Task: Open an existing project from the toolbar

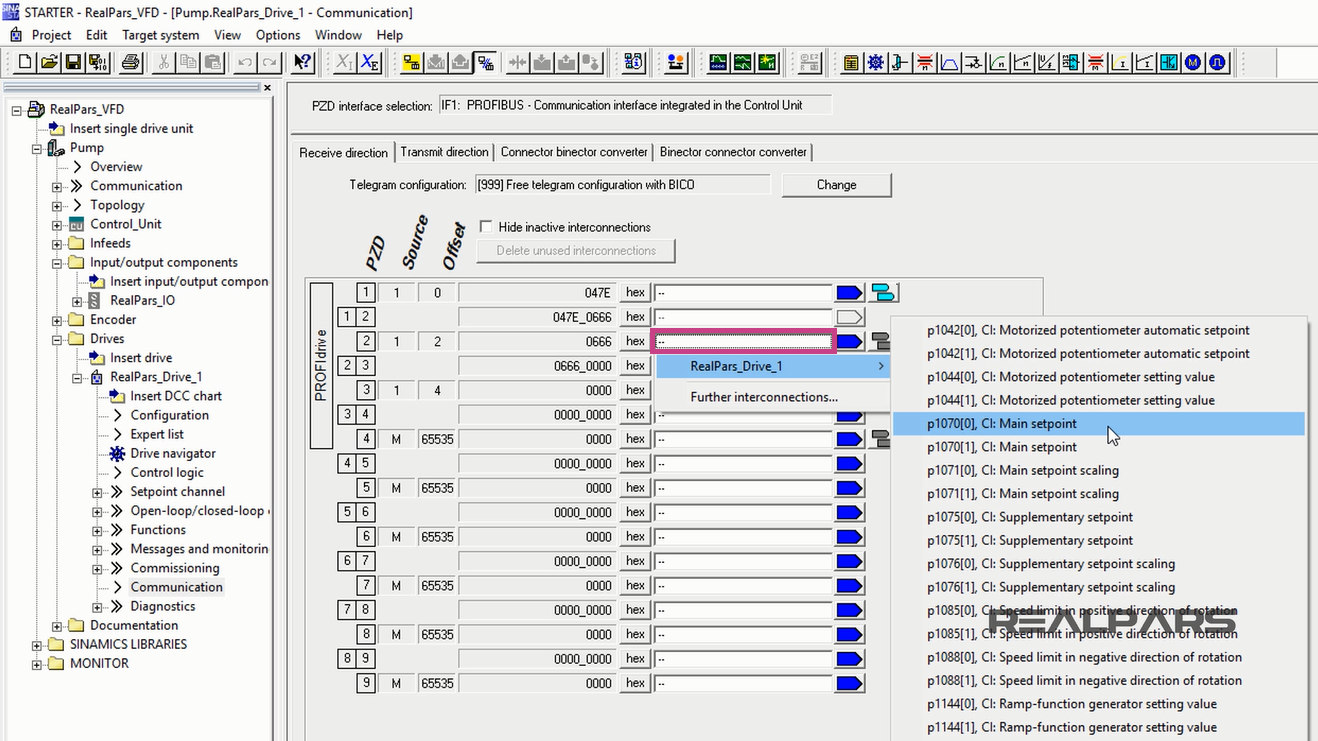Action: click(x=48, y=62)
